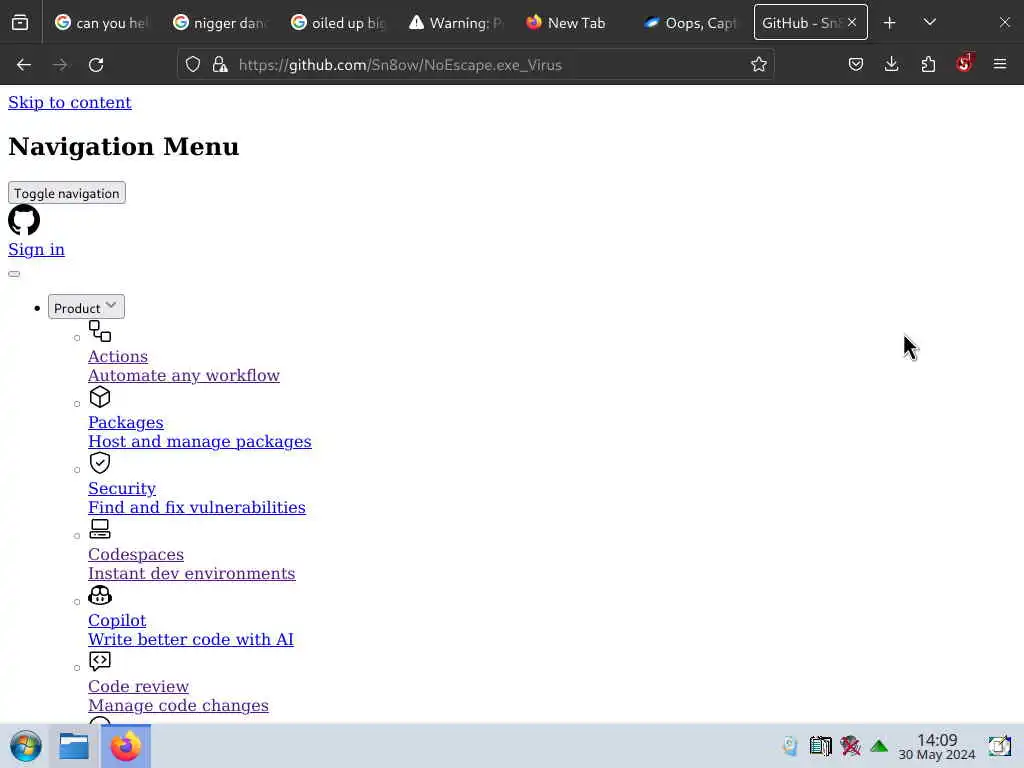Switch to the 'Oops, Capt' tab

click(x=690, y=23)
